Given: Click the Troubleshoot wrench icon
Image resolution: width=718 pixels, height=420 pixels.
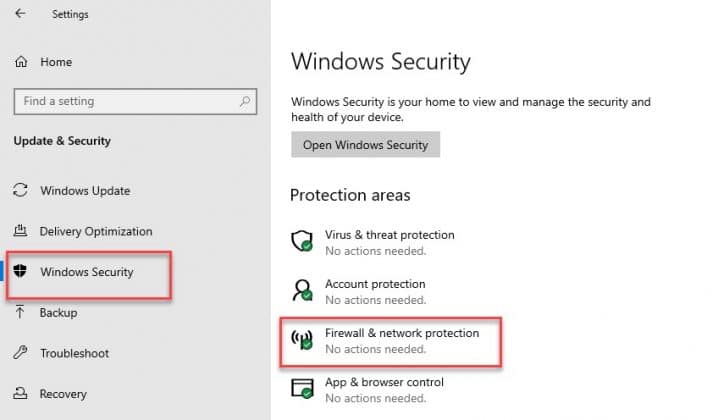Looking at the screenshot, I should [20, 353].
